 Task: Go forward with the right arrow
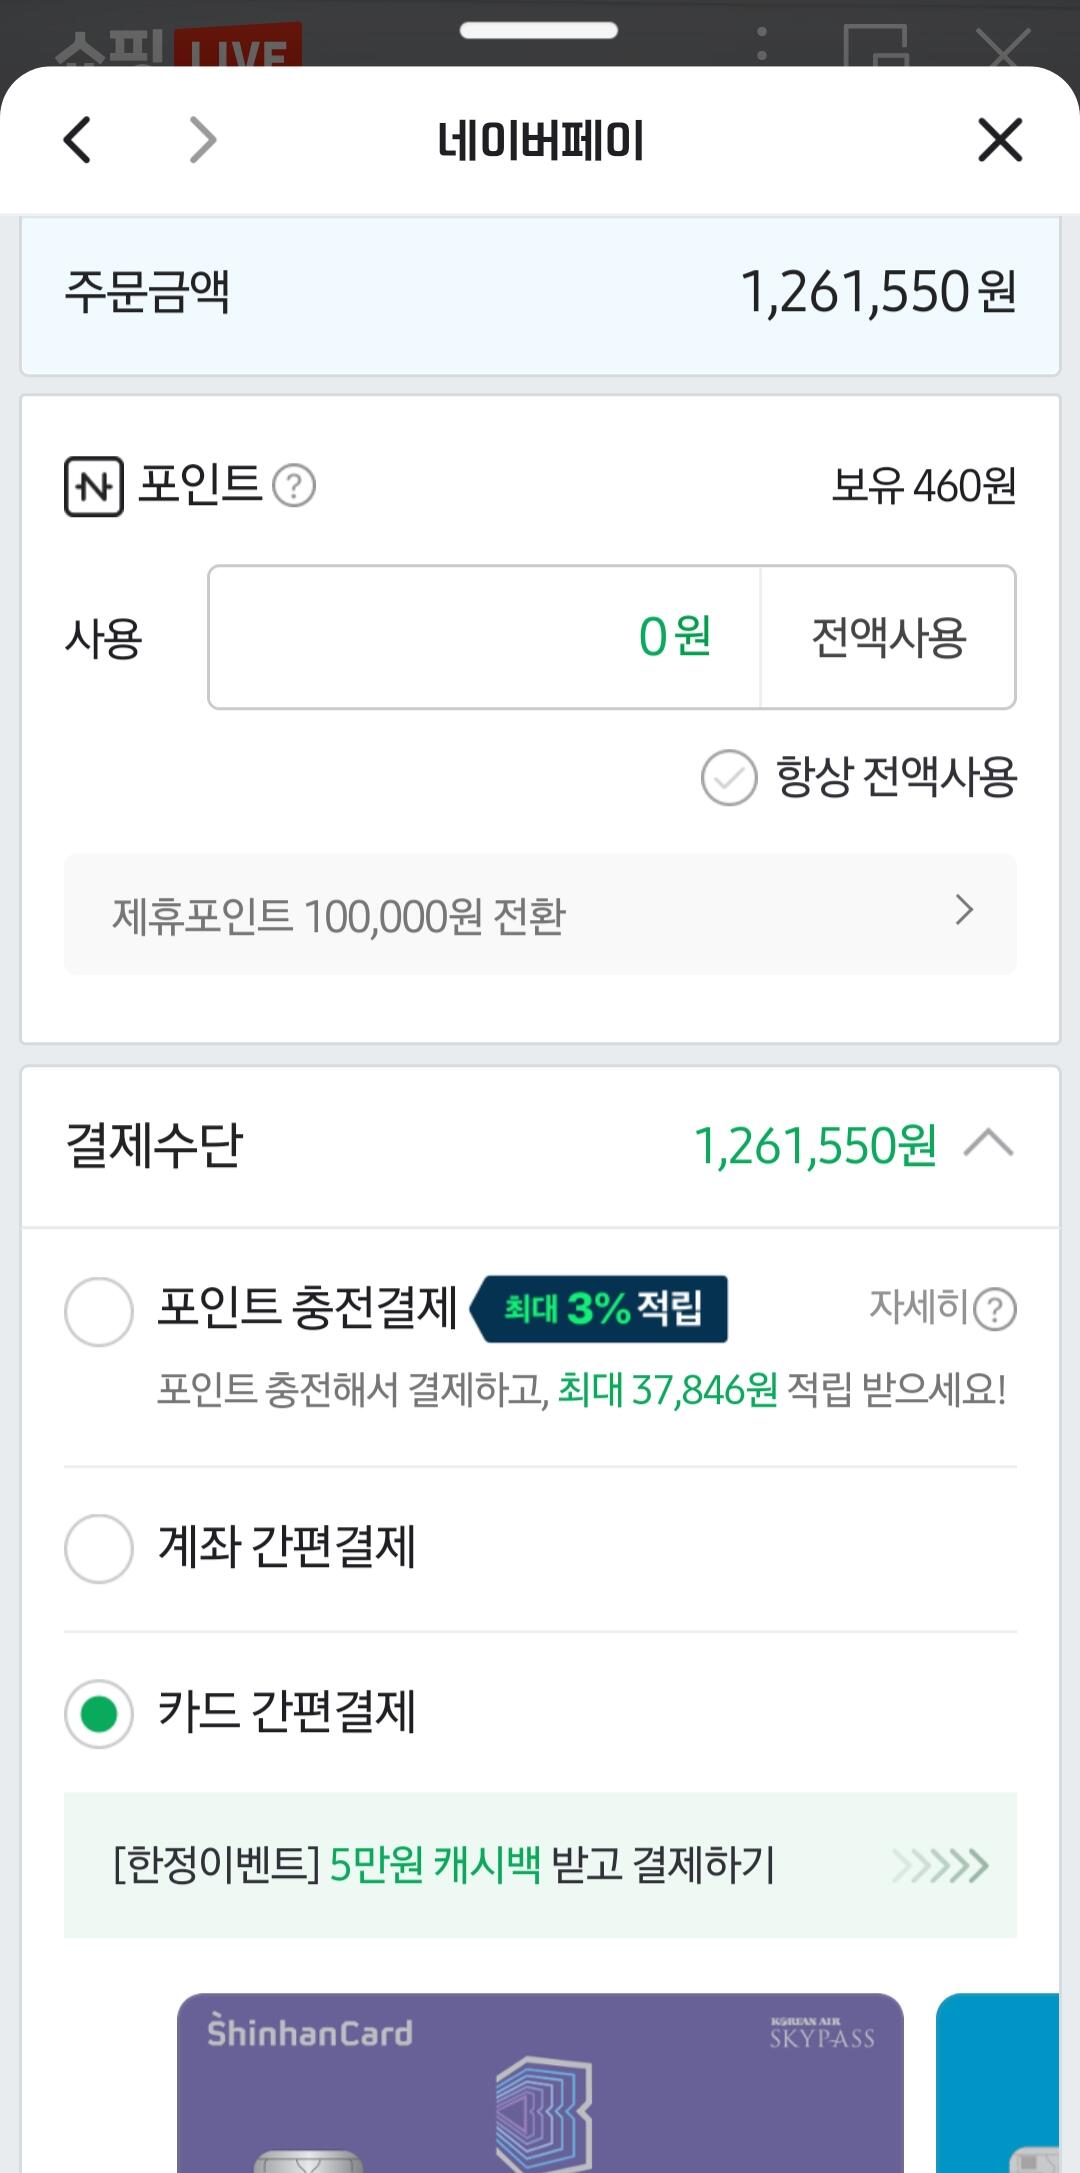203,140
